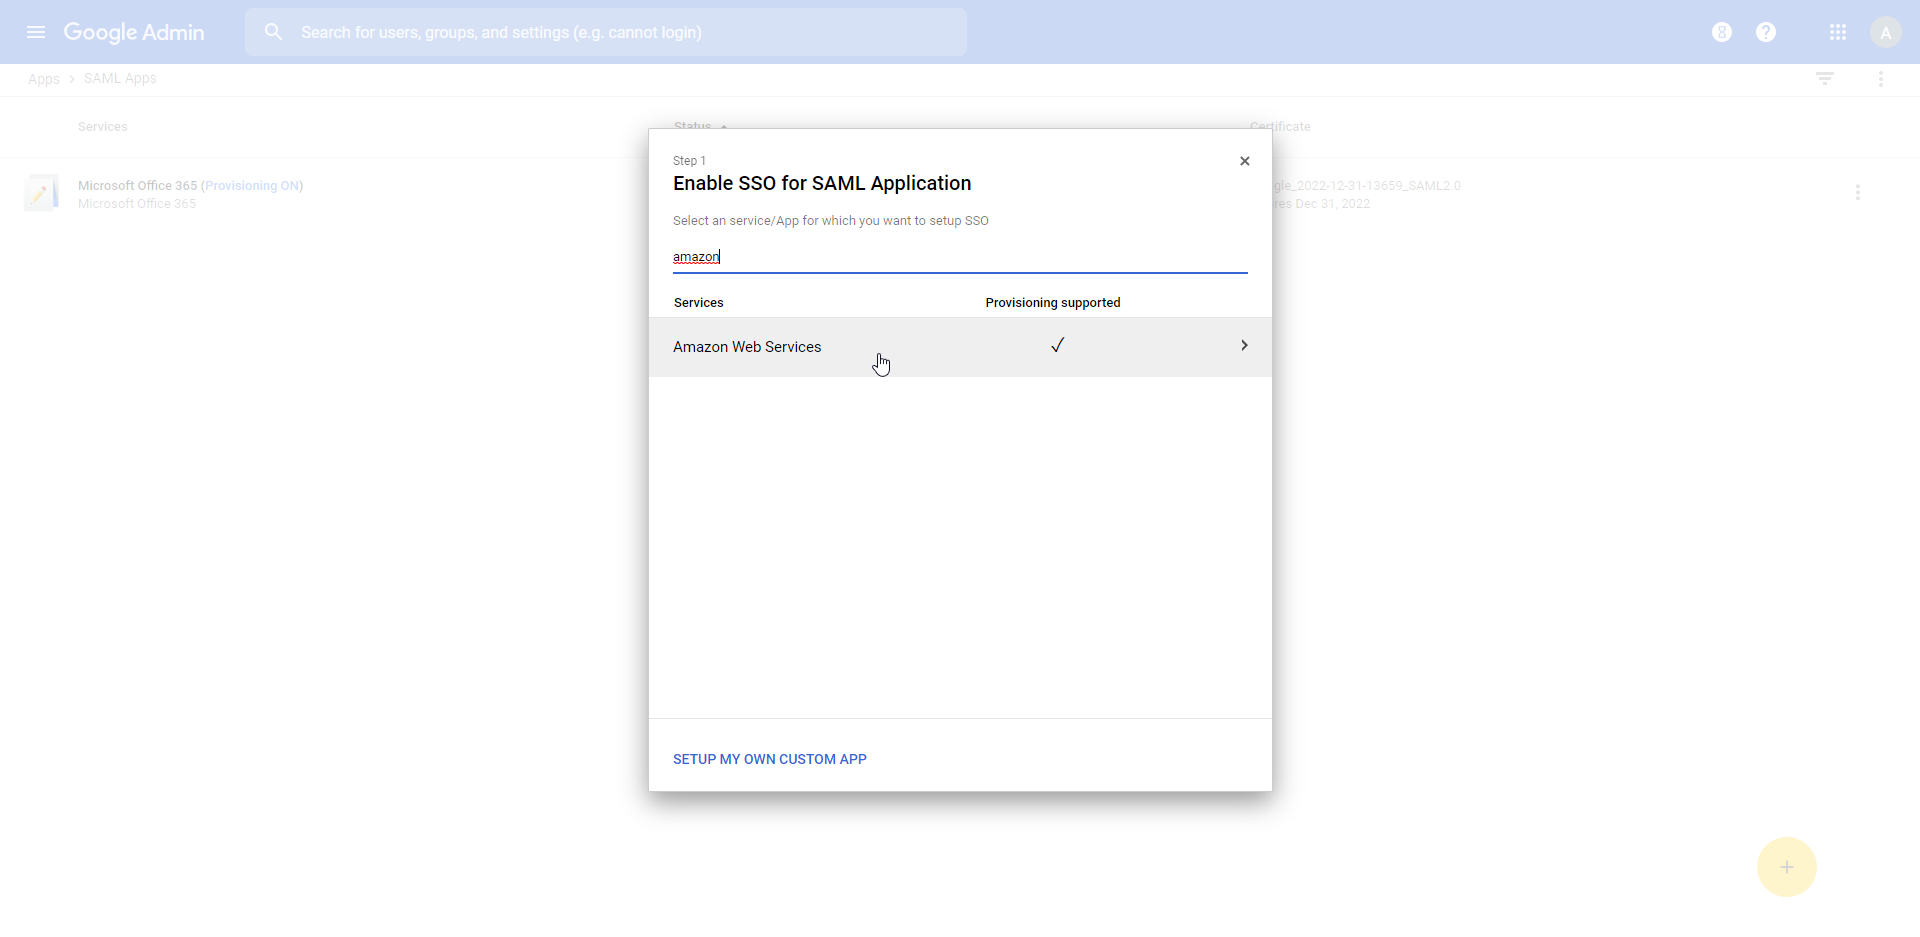Click the Google Admin logo
Viewport: 1920px width, 937px height.
tap(134, 32)
